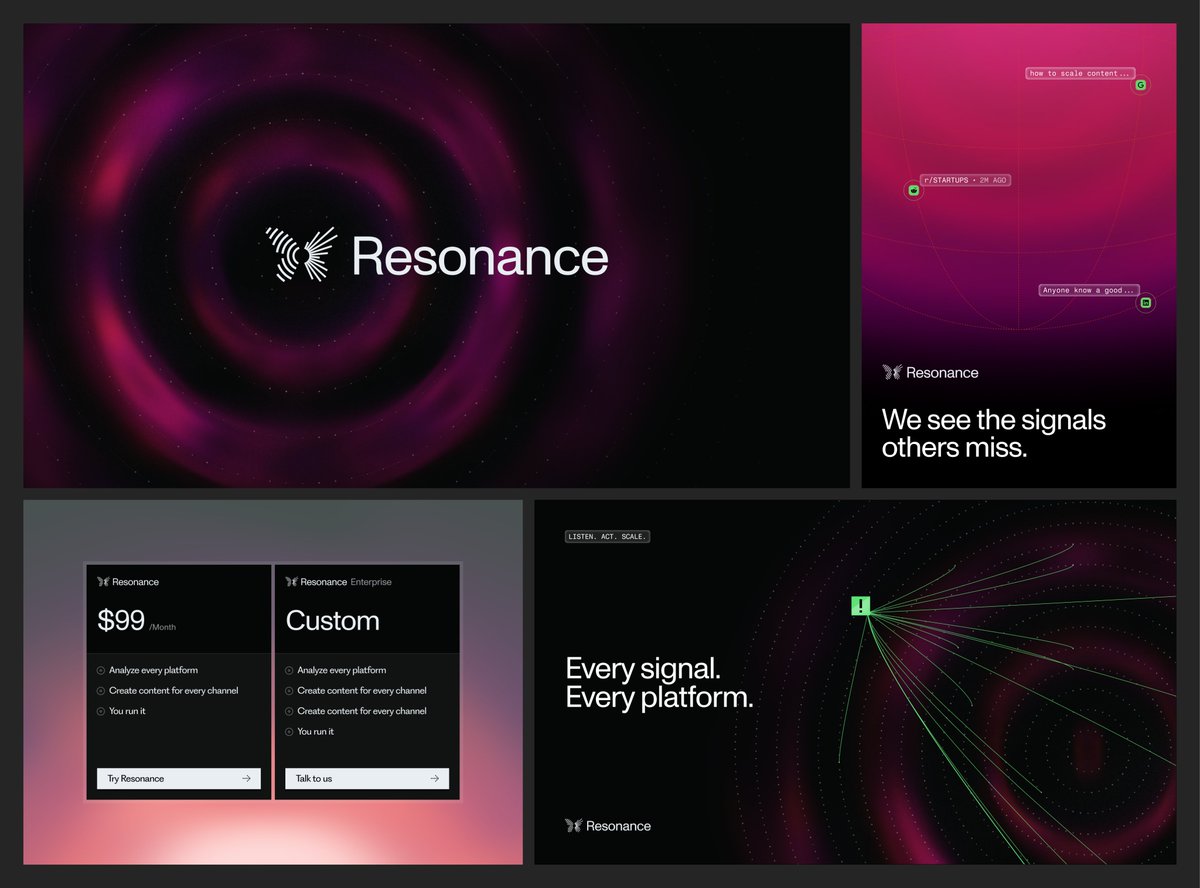The width and height of the screenshot is (1200, 888).
Task: Click the '/Month' label
Action: 162,627
